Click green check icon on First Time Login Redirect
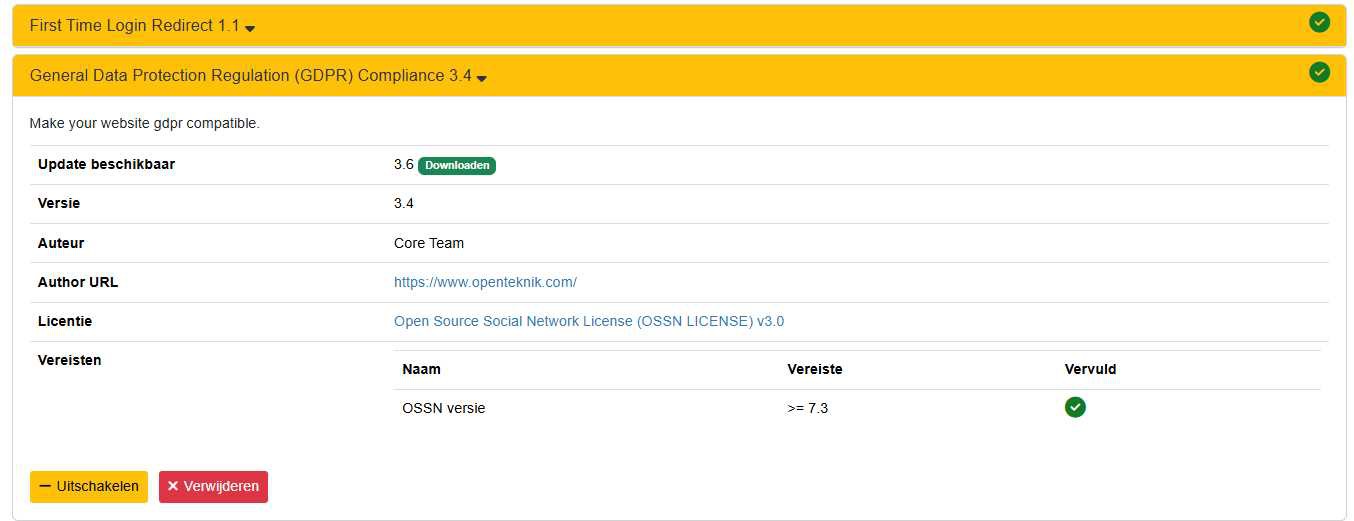 click(x=1319, y=22)
